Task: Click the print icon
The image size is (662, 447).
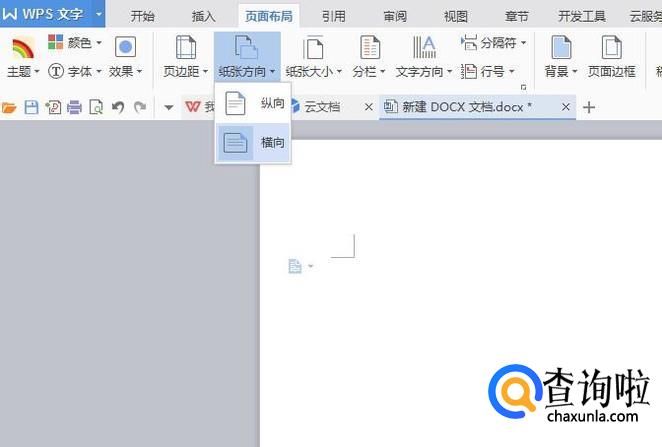Action: click(74, 108)
